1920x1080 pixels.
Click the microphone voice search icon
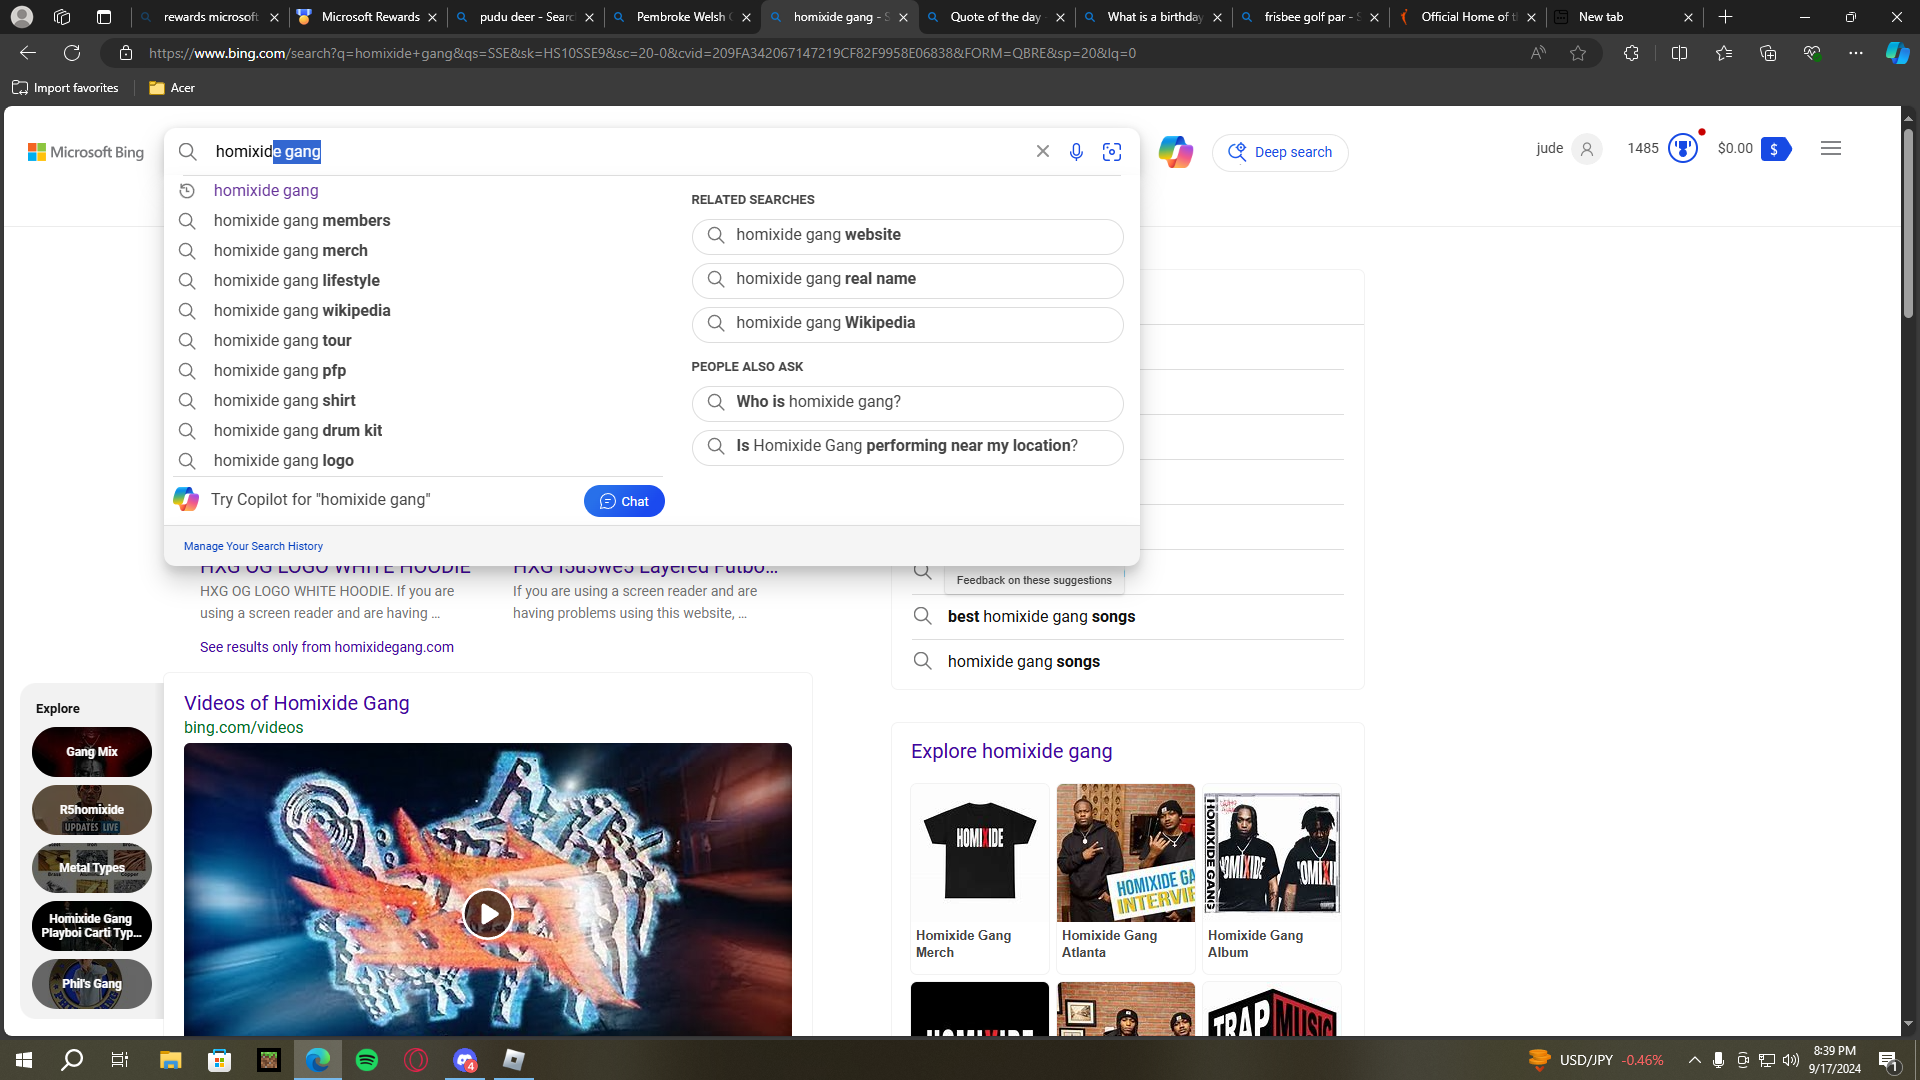click(x=1076, y=152)
